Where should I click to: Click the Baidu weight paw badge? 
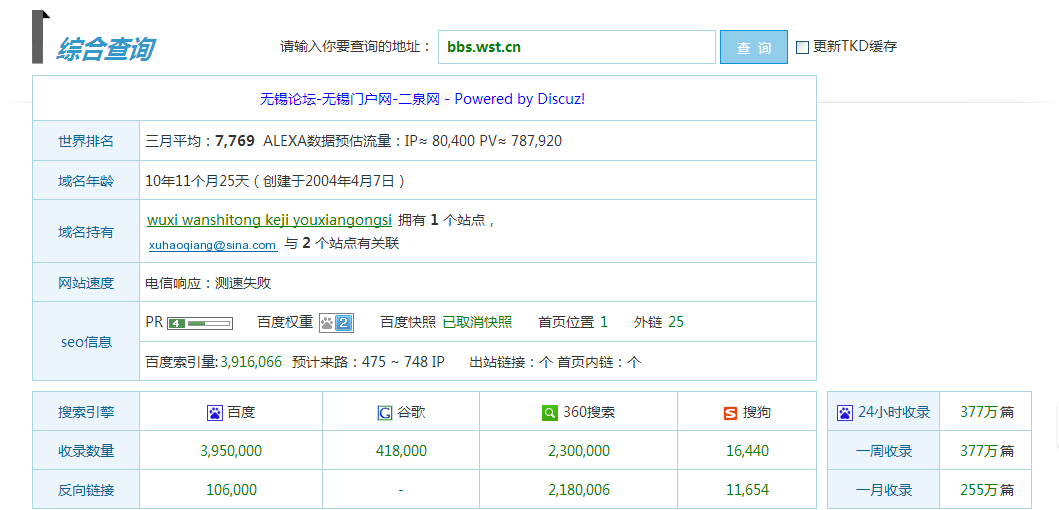(x=336, y=322)
